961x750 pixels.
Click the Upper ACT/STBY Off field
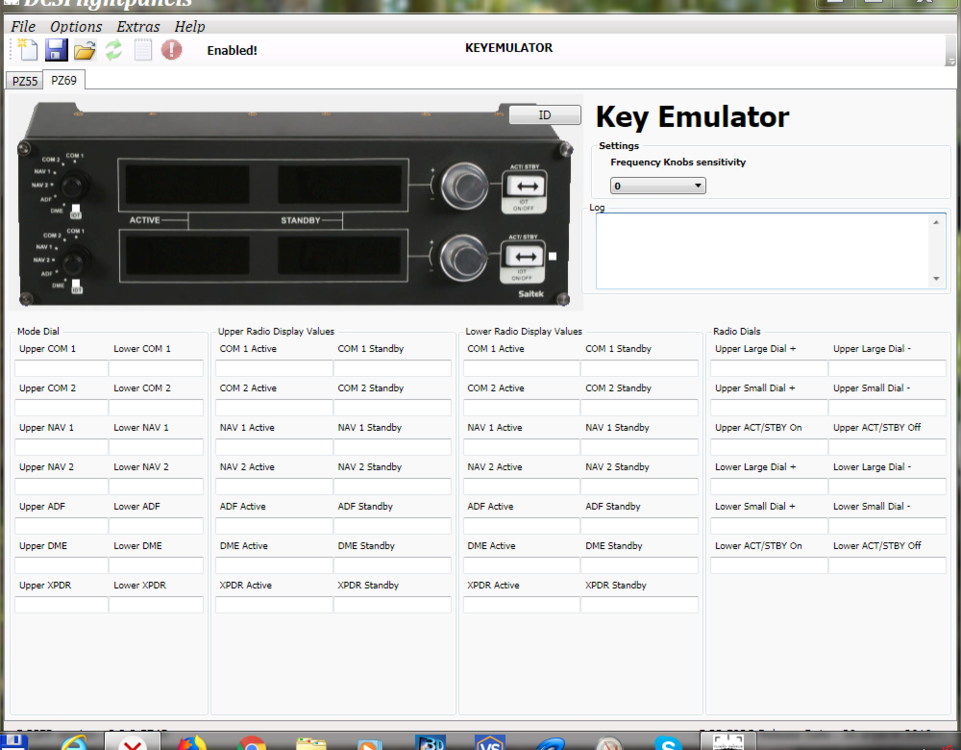pyautogui.click(x=887, y=447)
